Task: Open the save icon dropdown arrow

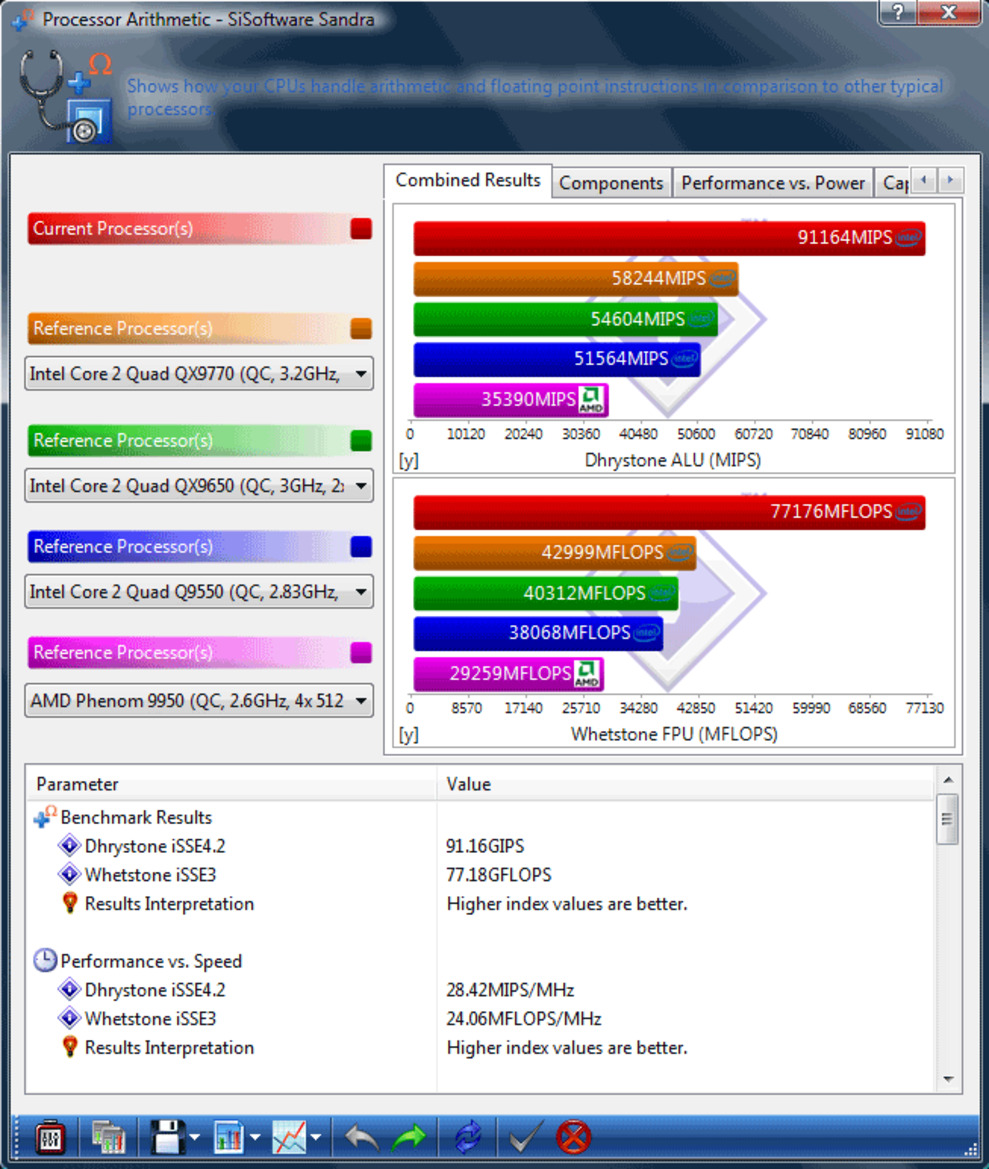Action: point(195,1138)
